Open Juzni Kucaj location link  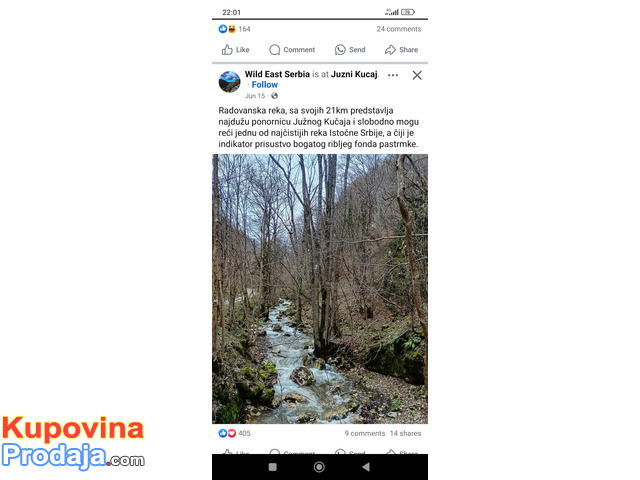[x=354, y=74]
